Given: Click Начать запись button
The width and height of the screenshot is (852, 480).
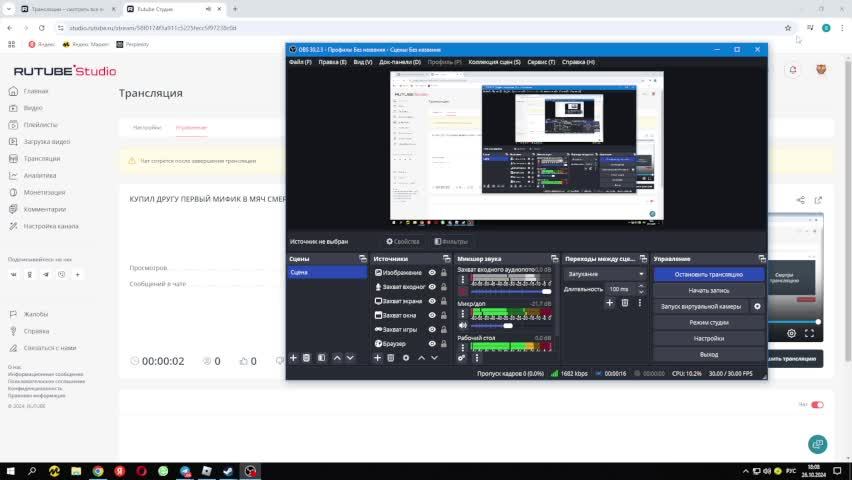Looking at the screenshot, I should click(709, 290).
